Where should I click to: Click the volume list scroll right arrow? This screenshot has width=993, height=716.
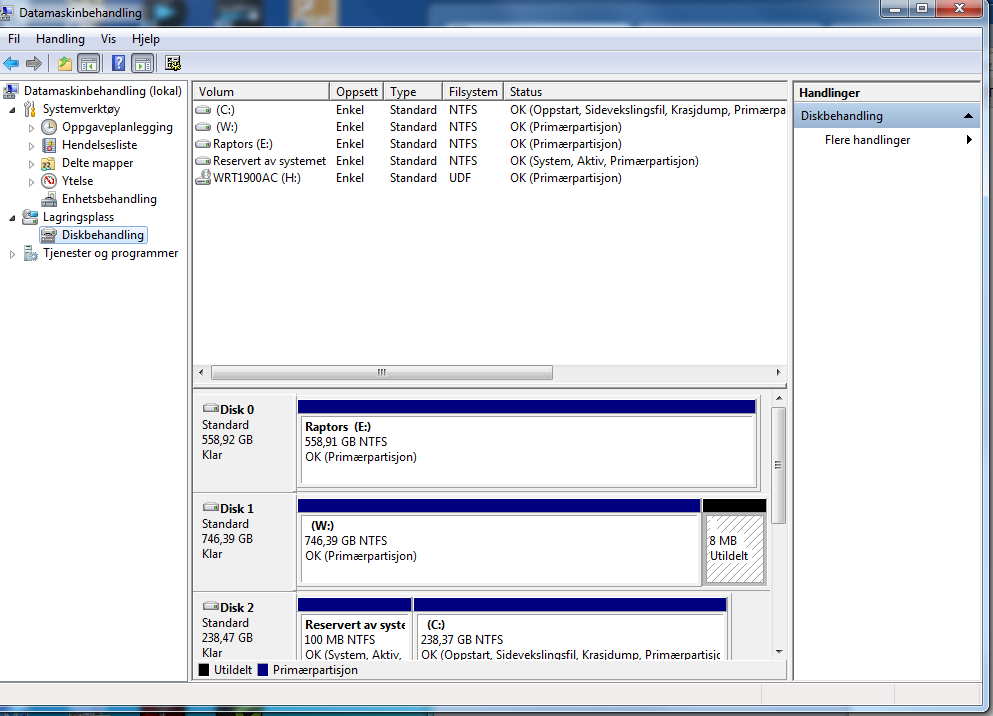(x=778, y=372)
